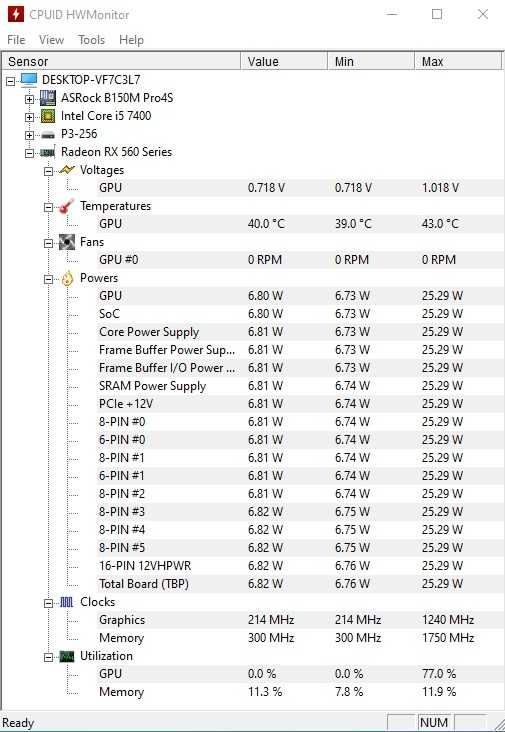Open the Tools menu
This screenshot has height=732, width=505.
point(91,40)
